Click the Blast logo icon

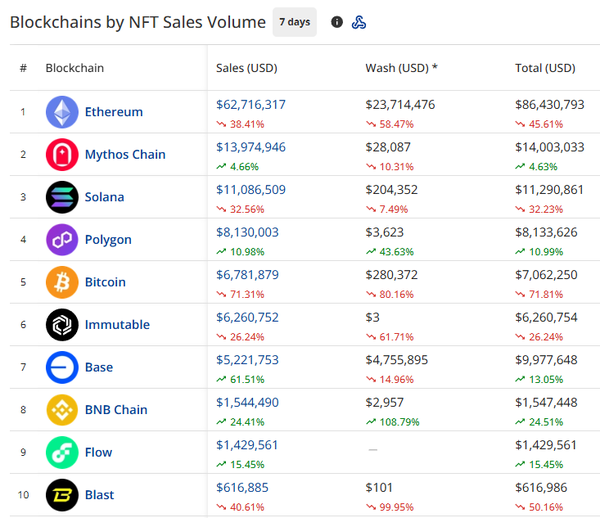click(62, 495)
